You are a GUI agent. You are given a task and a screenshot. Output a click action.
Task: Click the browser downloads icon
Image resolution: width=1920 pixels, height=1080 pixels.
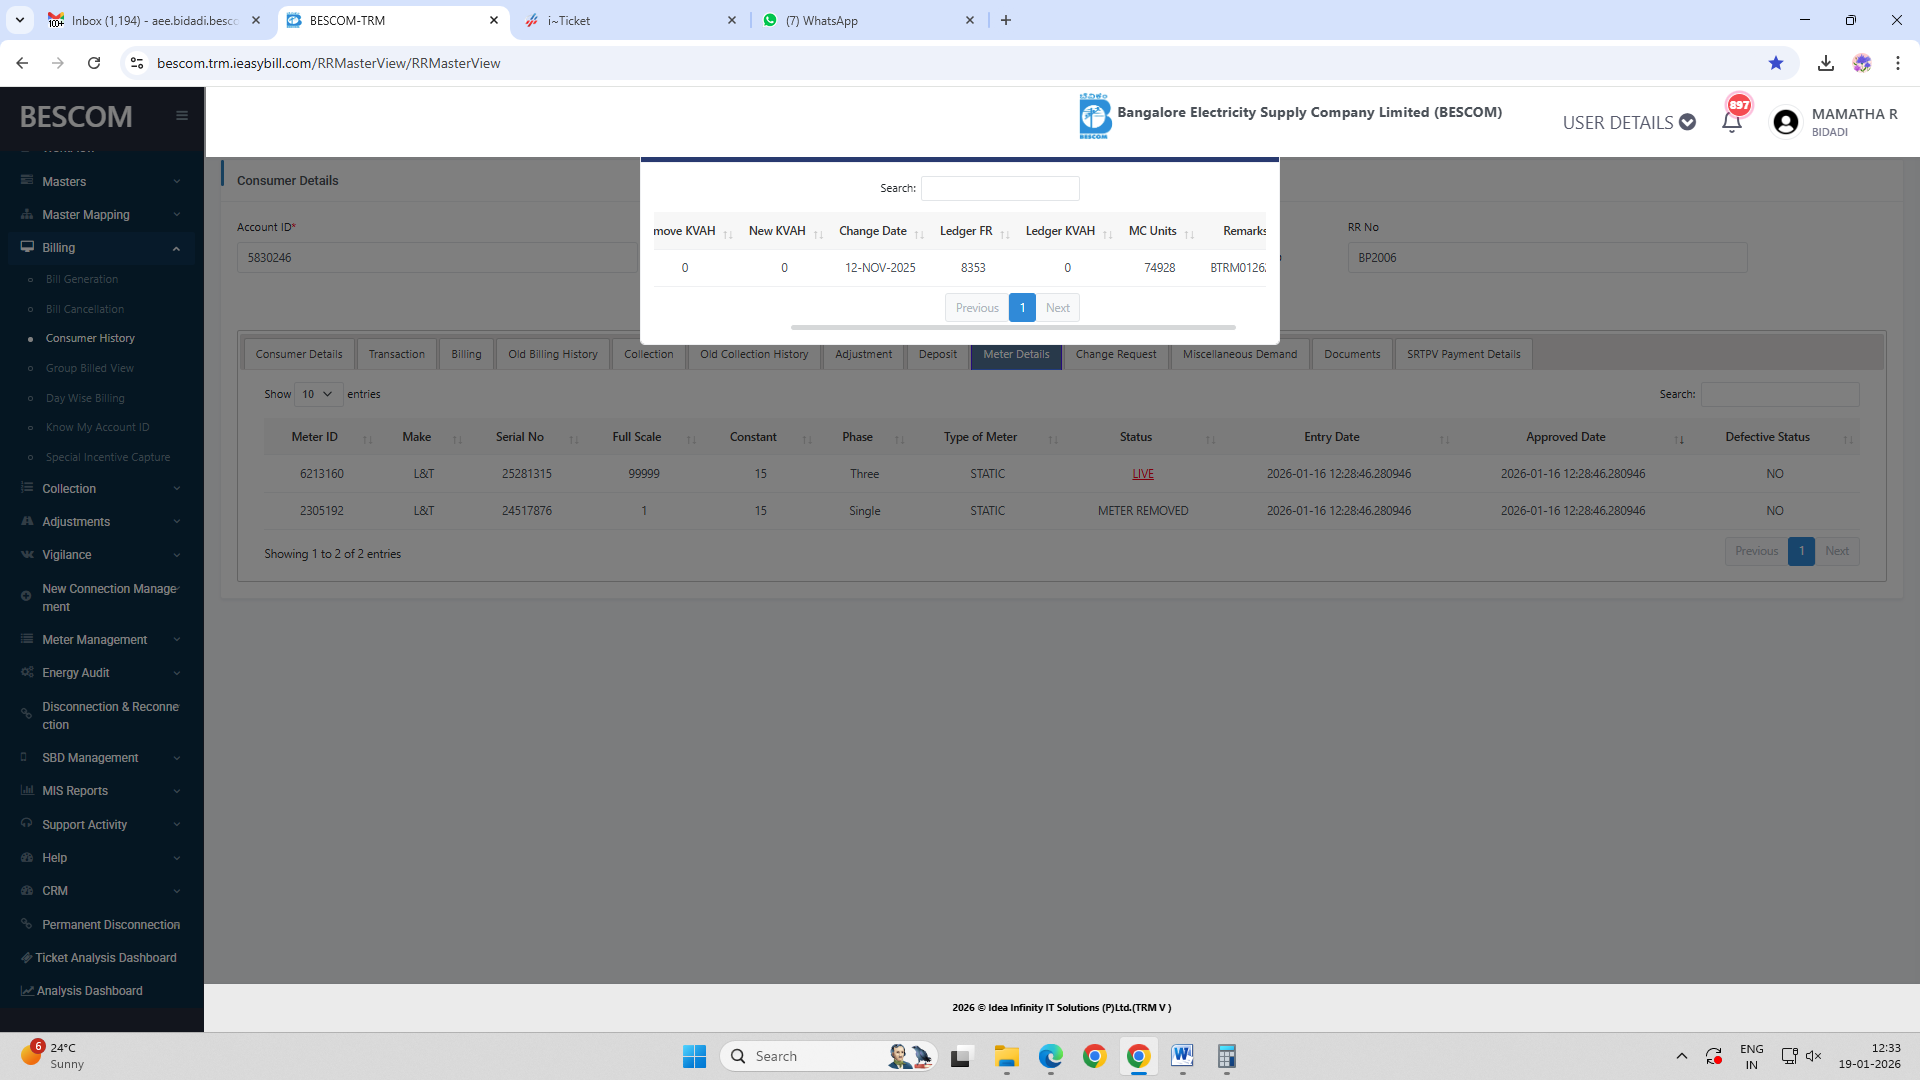(x=1826, y=63)
